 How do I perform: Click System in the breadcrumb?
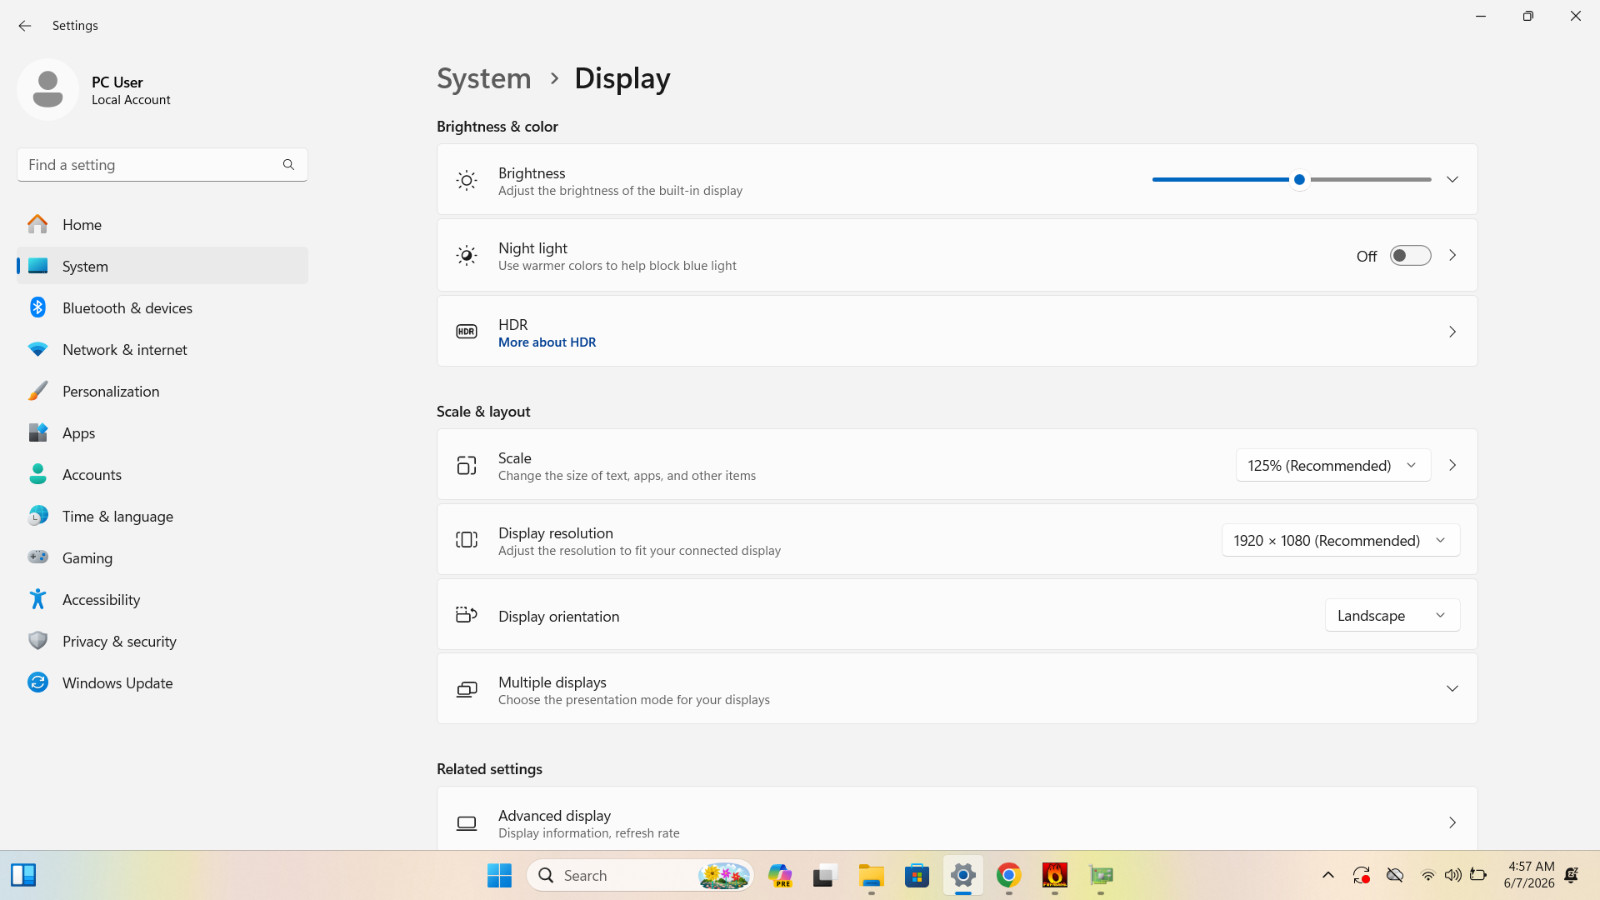point(484,79)
